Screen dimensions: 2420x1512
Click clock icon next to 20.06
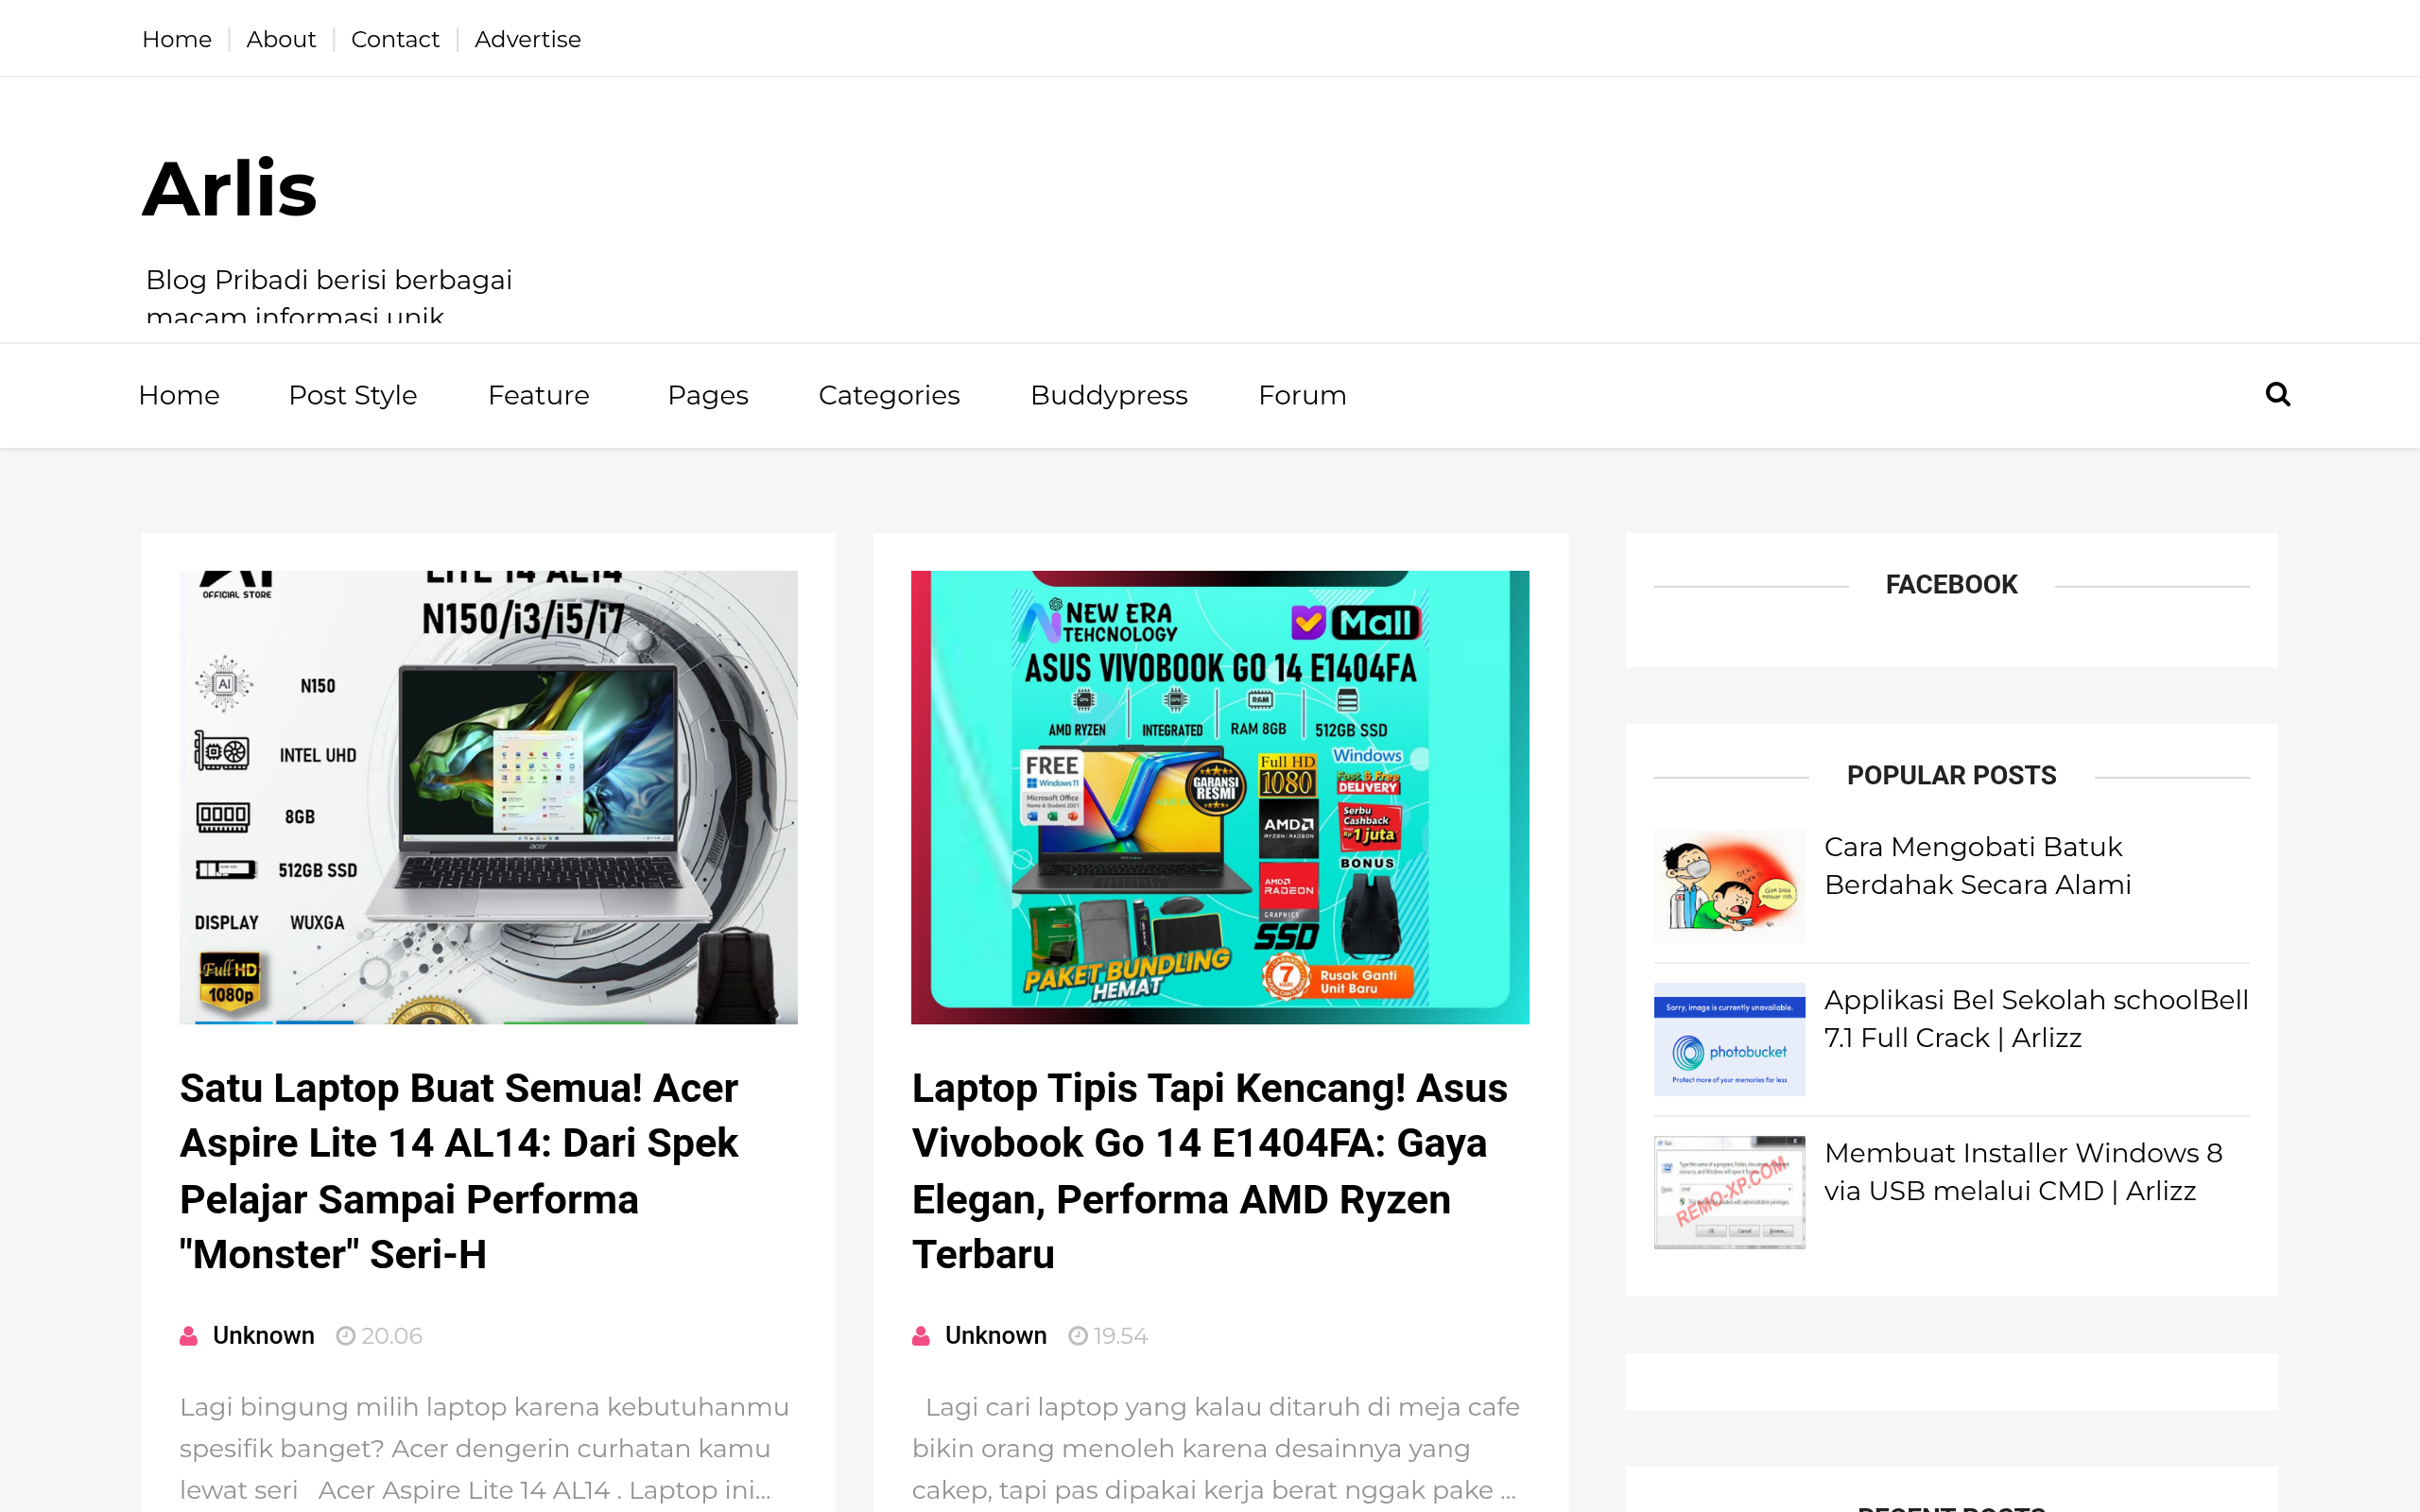(x=345, y=1336)
